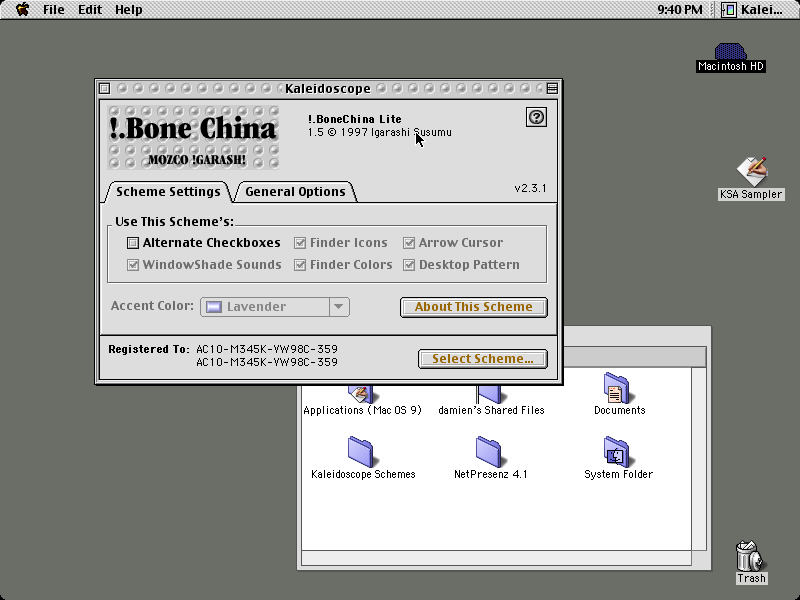This screenshot has height=600, width=800.
Task: Click the !.Bone China scheme logo
Action: (193, 137)
